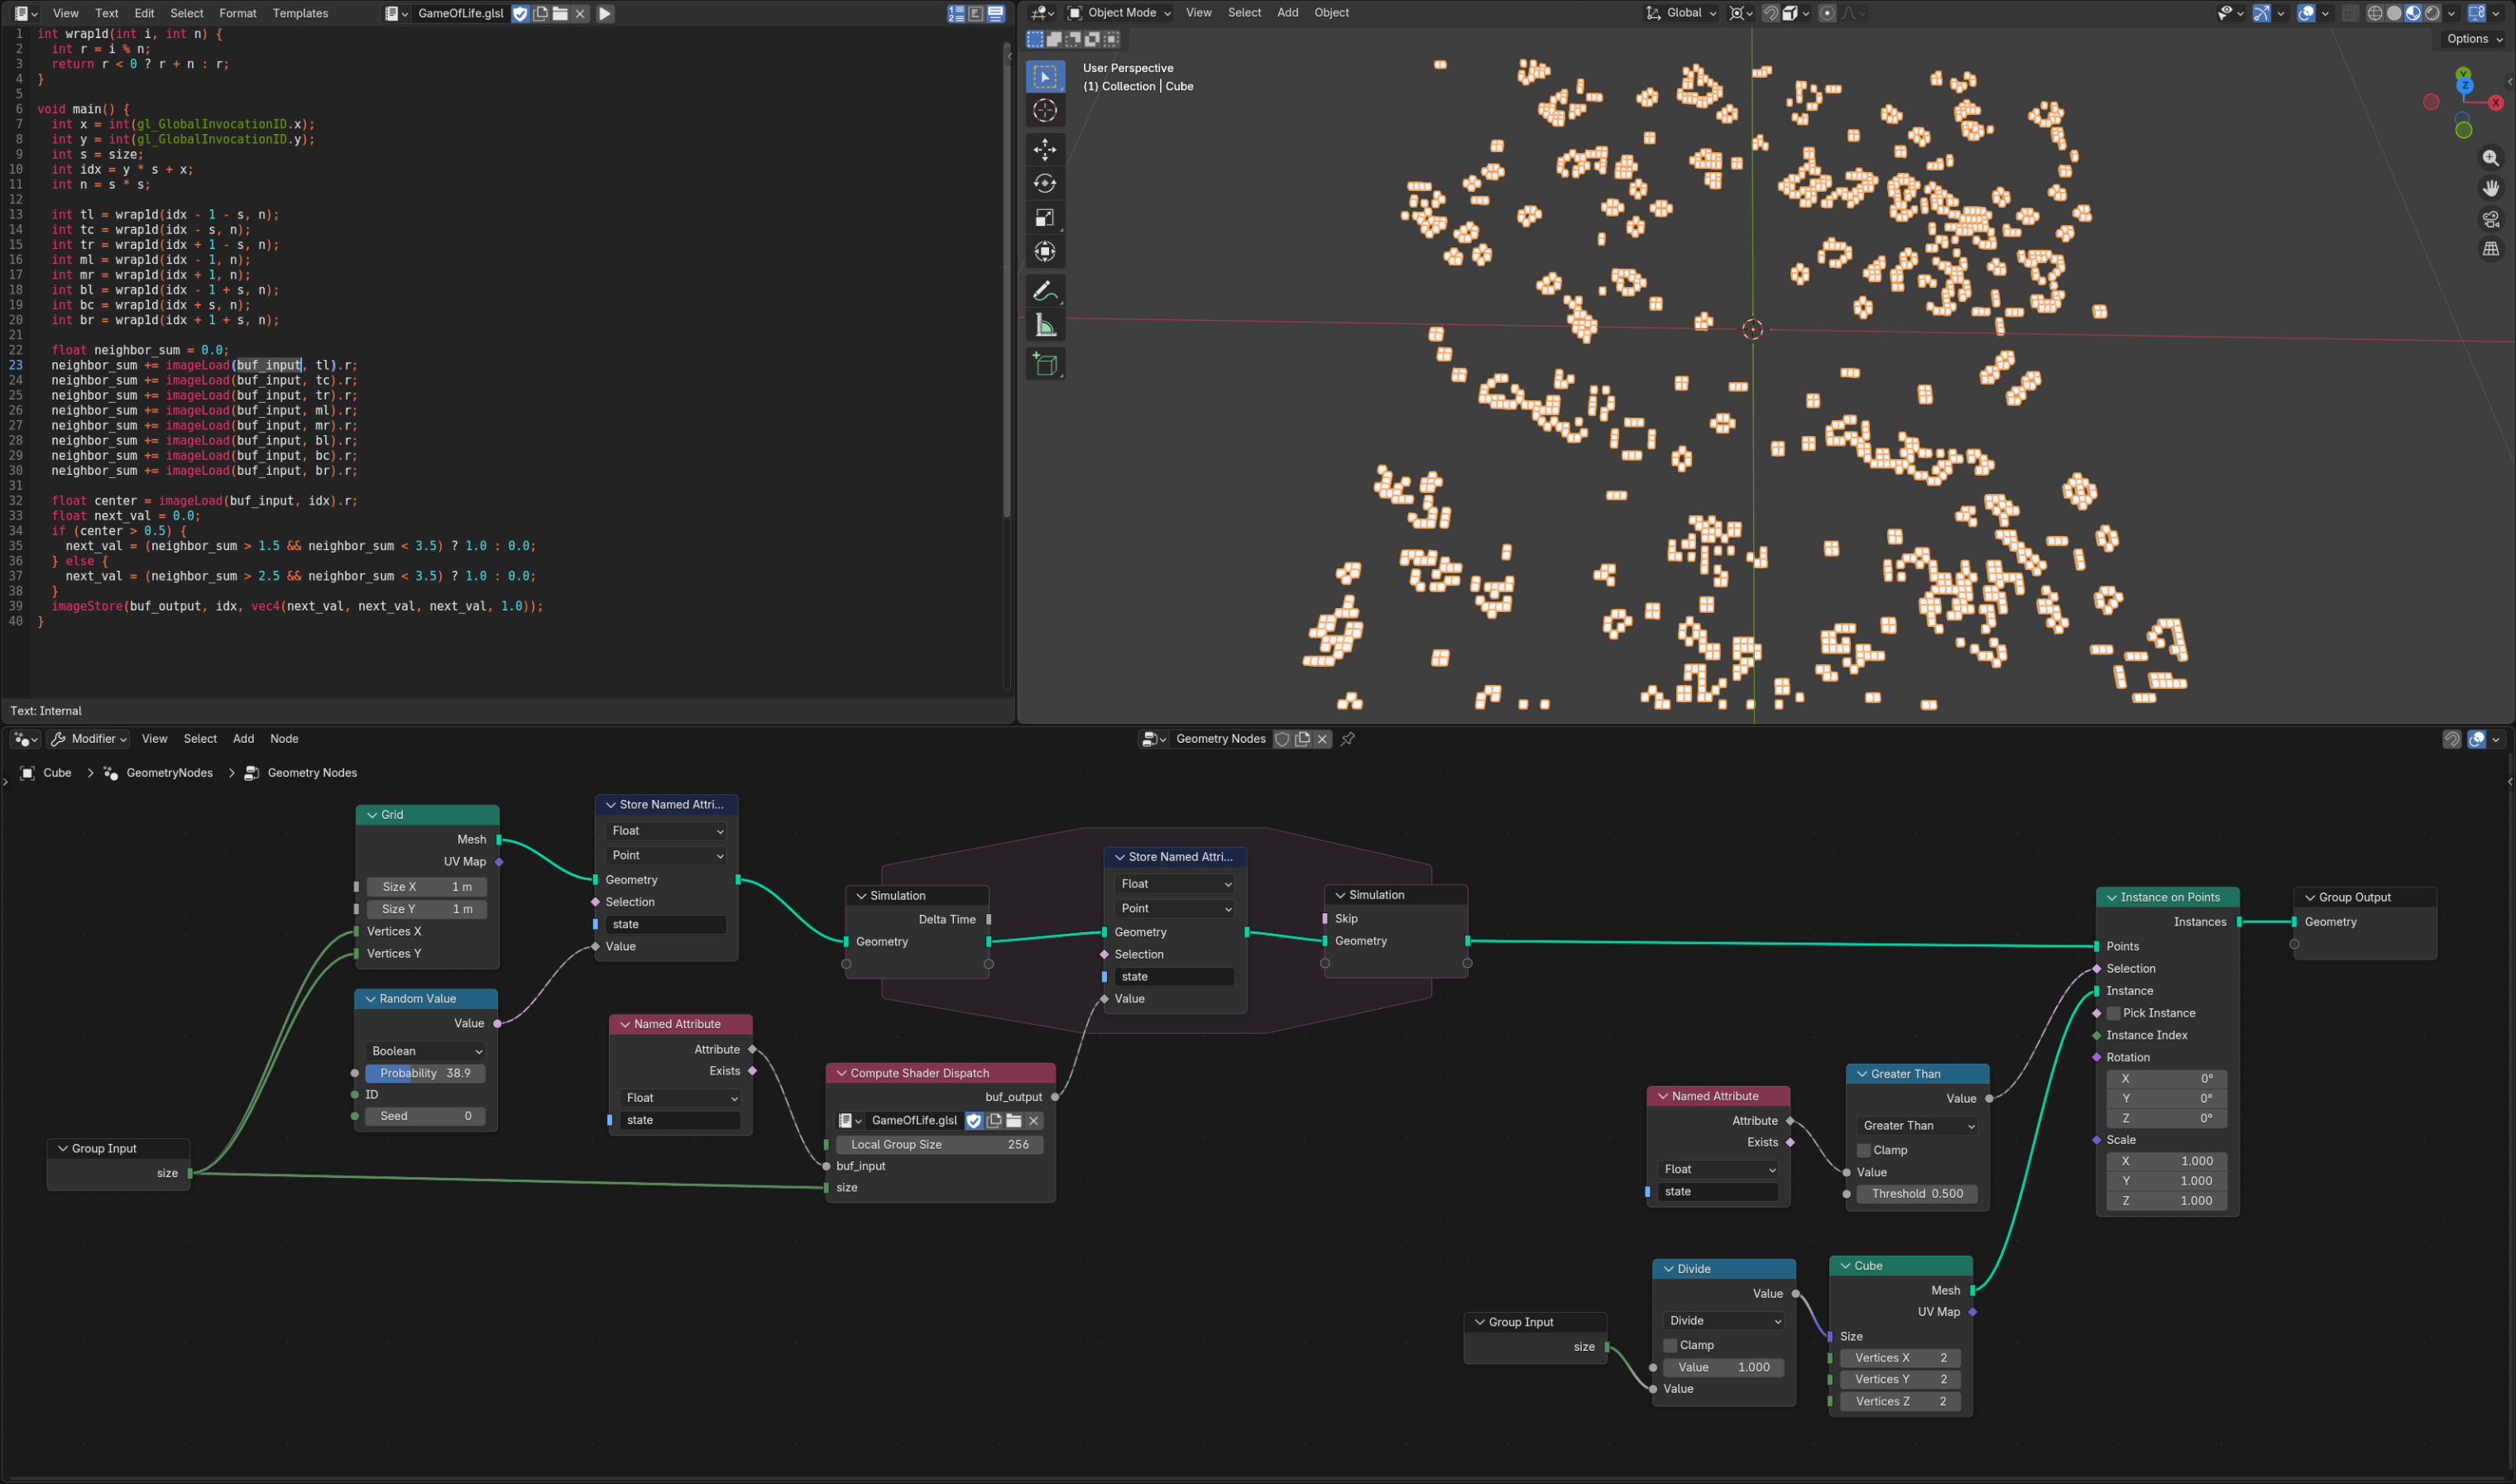Activate the Move tool
Screen dimensions: 2516x1484
click(x=1045, y=150)
